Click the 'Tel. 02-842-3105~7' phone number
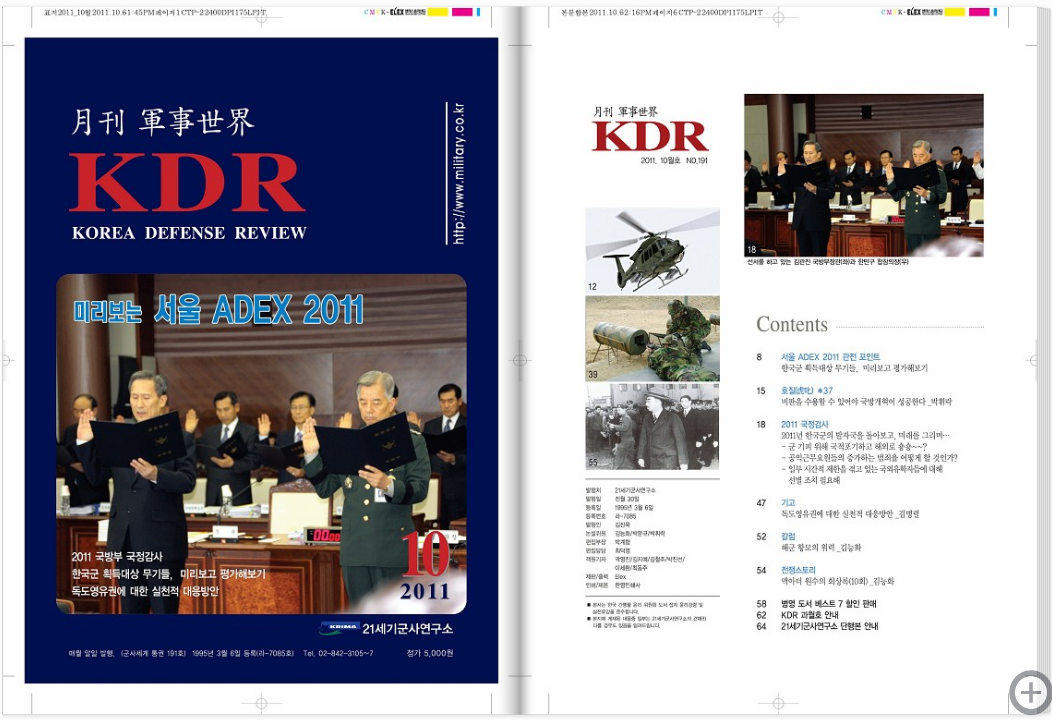 click(x=338, y=653)
